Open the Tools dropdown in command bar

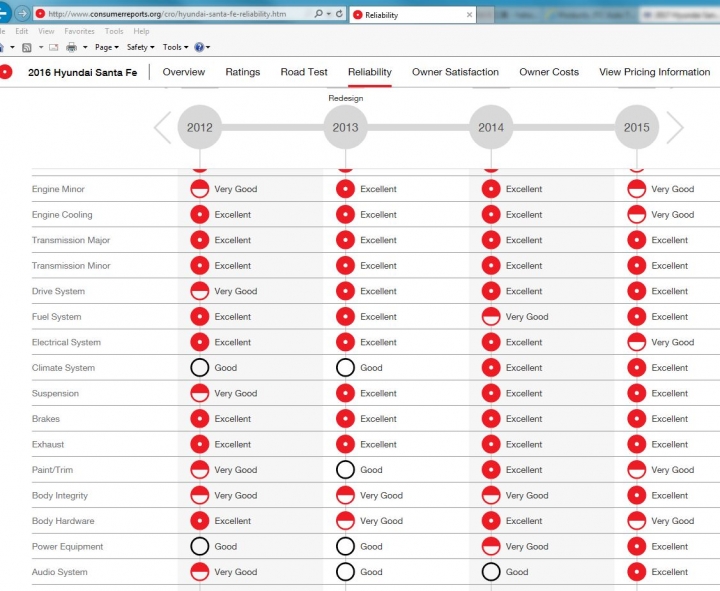click(175, 47)
